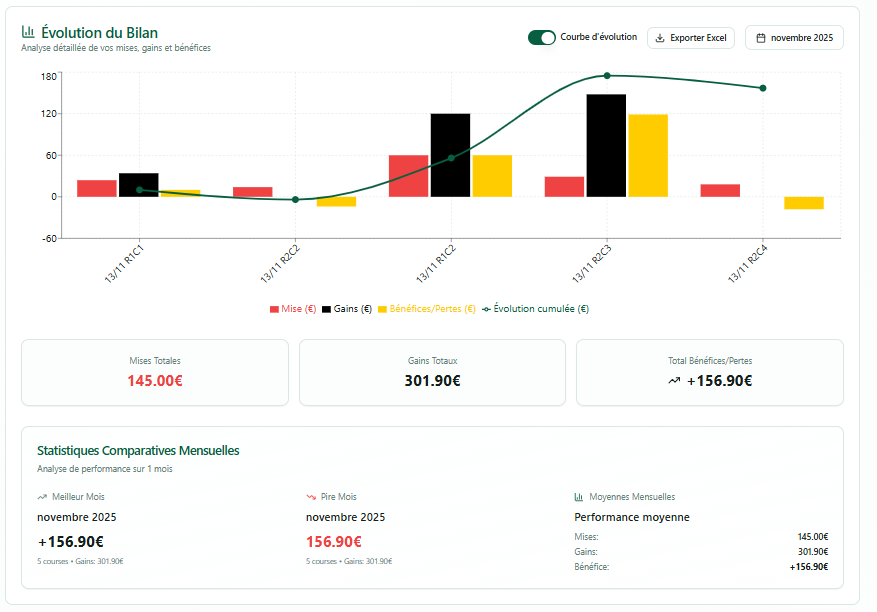Click the Meilleur Mois trend-up icon
The width and height of the screenshot is (877, 612).
pos(42,497)
